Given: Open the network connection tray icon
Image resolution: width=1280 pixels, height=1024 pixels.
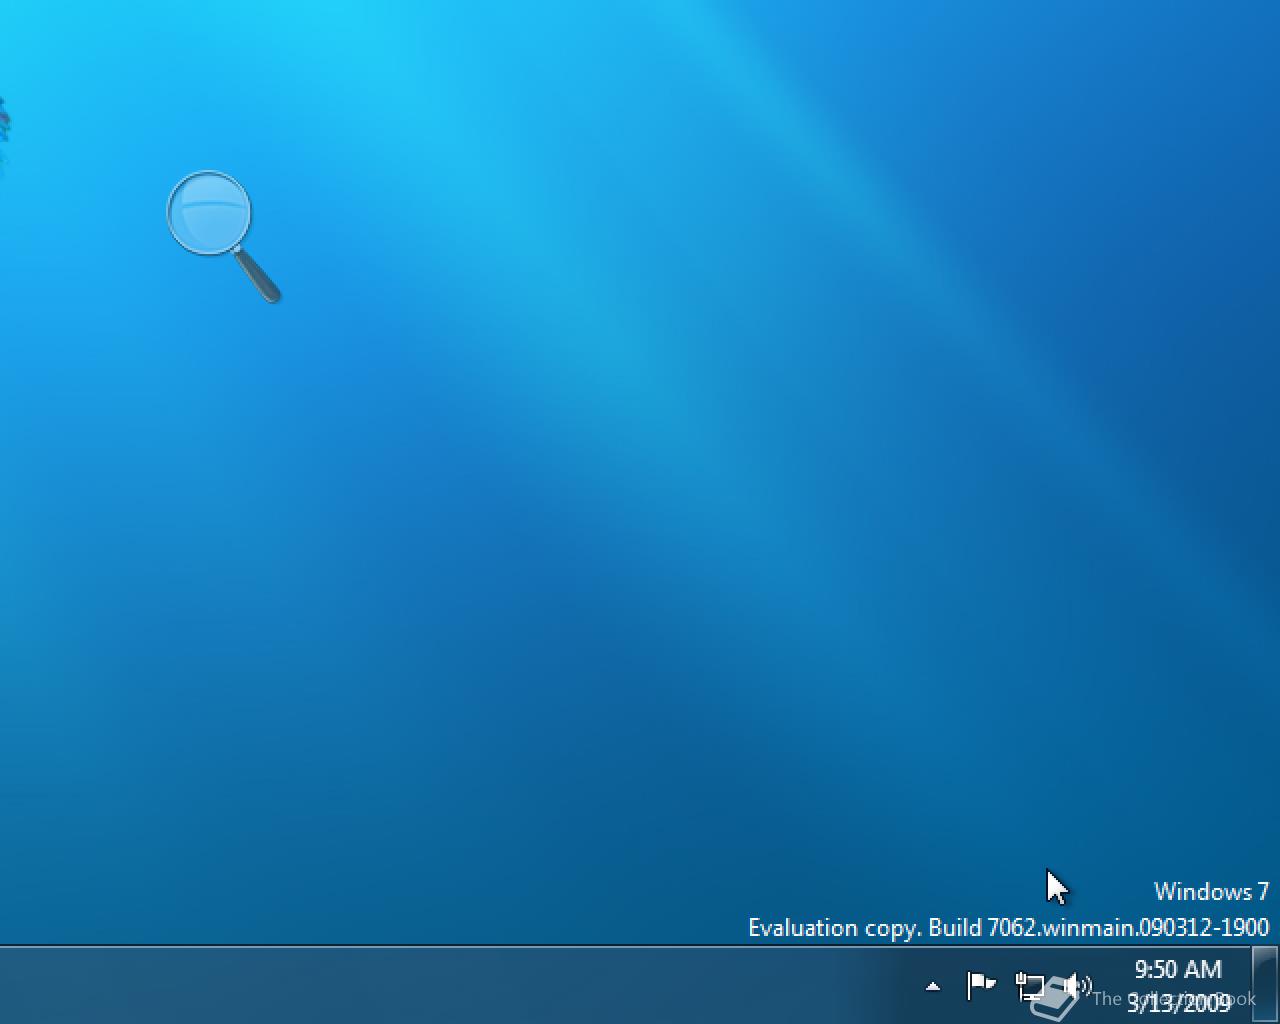Looking at the screenshot, I should (1029, 987).
